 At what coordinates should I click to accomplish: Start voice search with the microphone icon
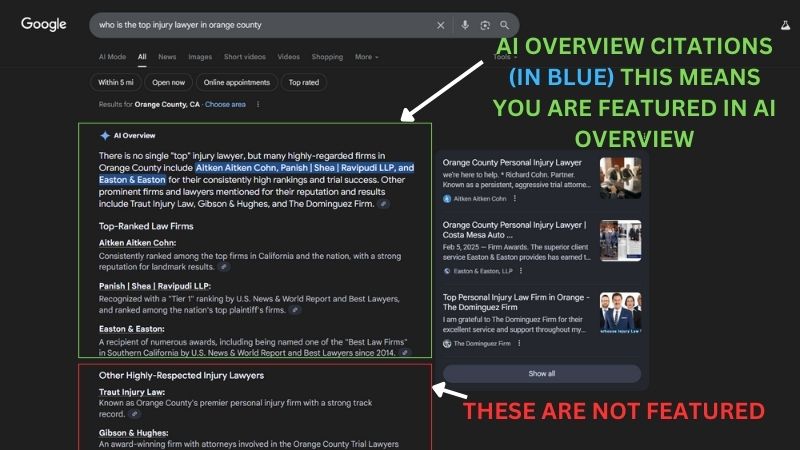pyautogui.click(x=465, y=25)
